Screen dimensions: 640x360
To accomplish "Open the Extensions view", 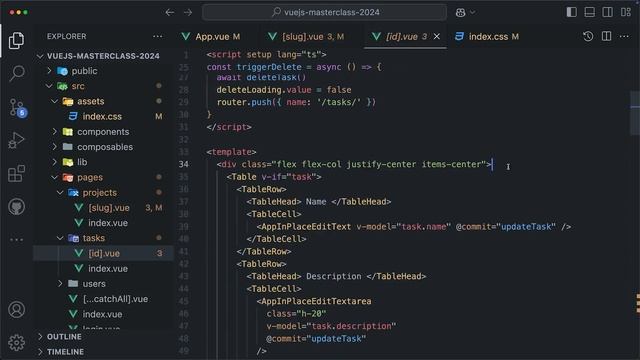I will [16, 174].
